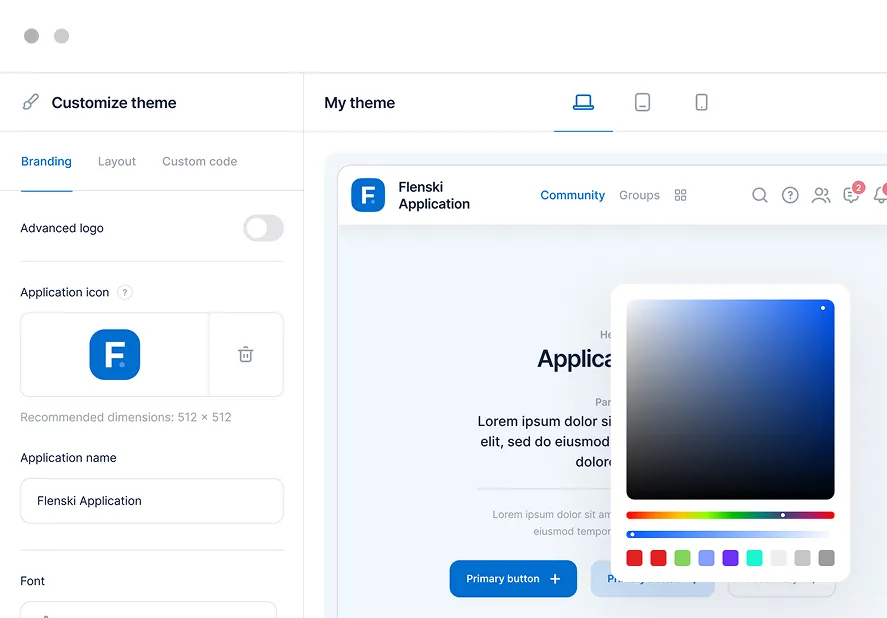Switch to the Custom code tab
This screenshot has height=618, width=887.
pos(200,161)
